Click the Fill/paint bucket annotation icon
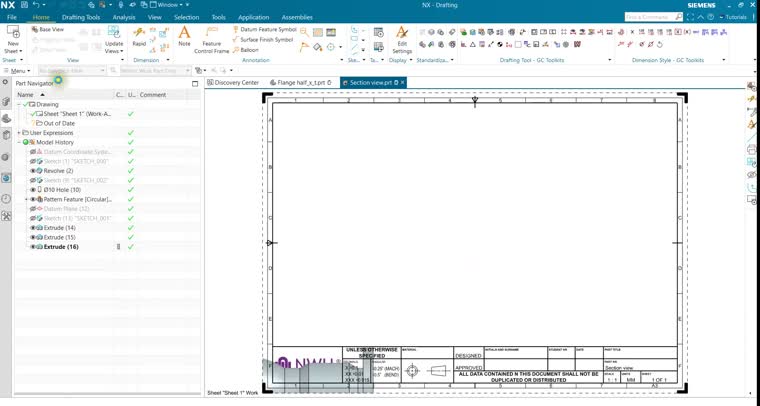The width and height of the screenshot is (760, 406). click(x=317, y=47)
